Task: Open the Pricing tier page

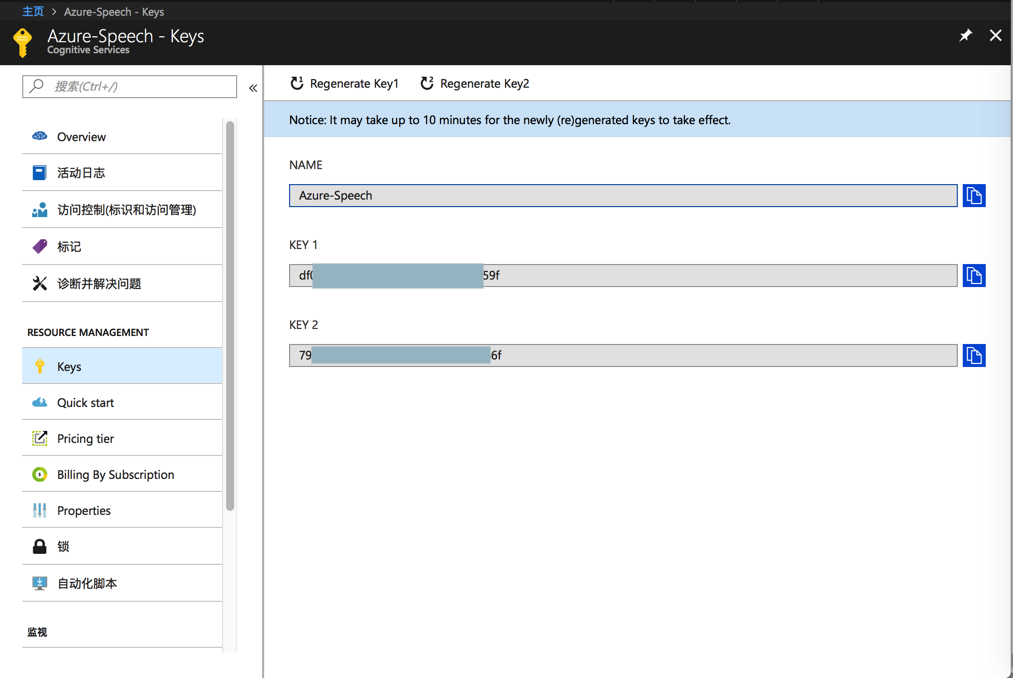Action: (x=85, y=439)
